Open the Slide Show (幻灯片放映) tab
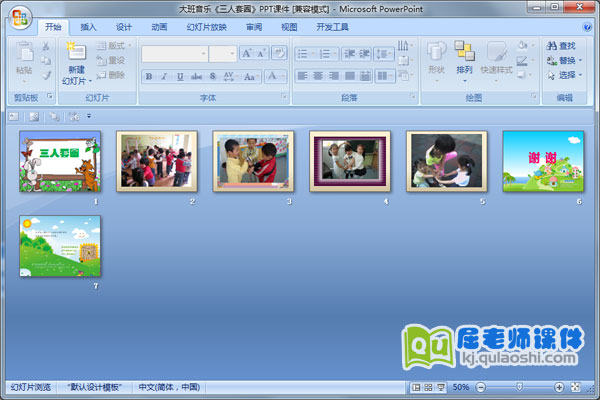 pos(207,27)
